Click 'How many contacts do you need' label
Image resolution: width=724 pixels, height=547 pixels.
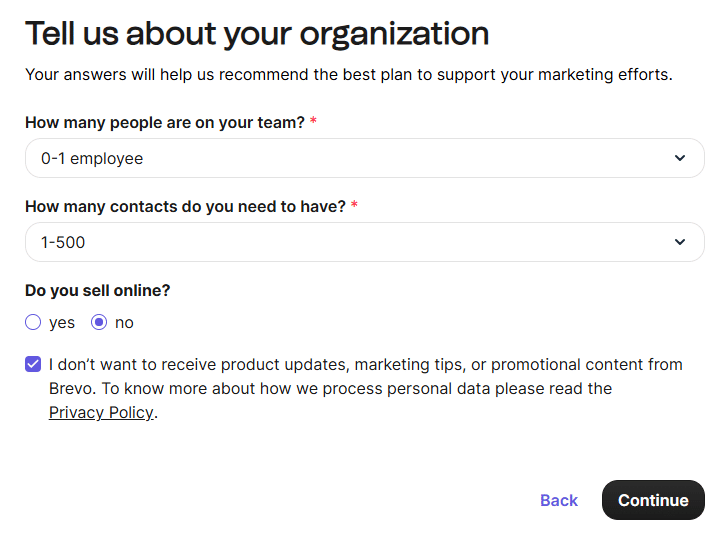click(x=185, y=206)
